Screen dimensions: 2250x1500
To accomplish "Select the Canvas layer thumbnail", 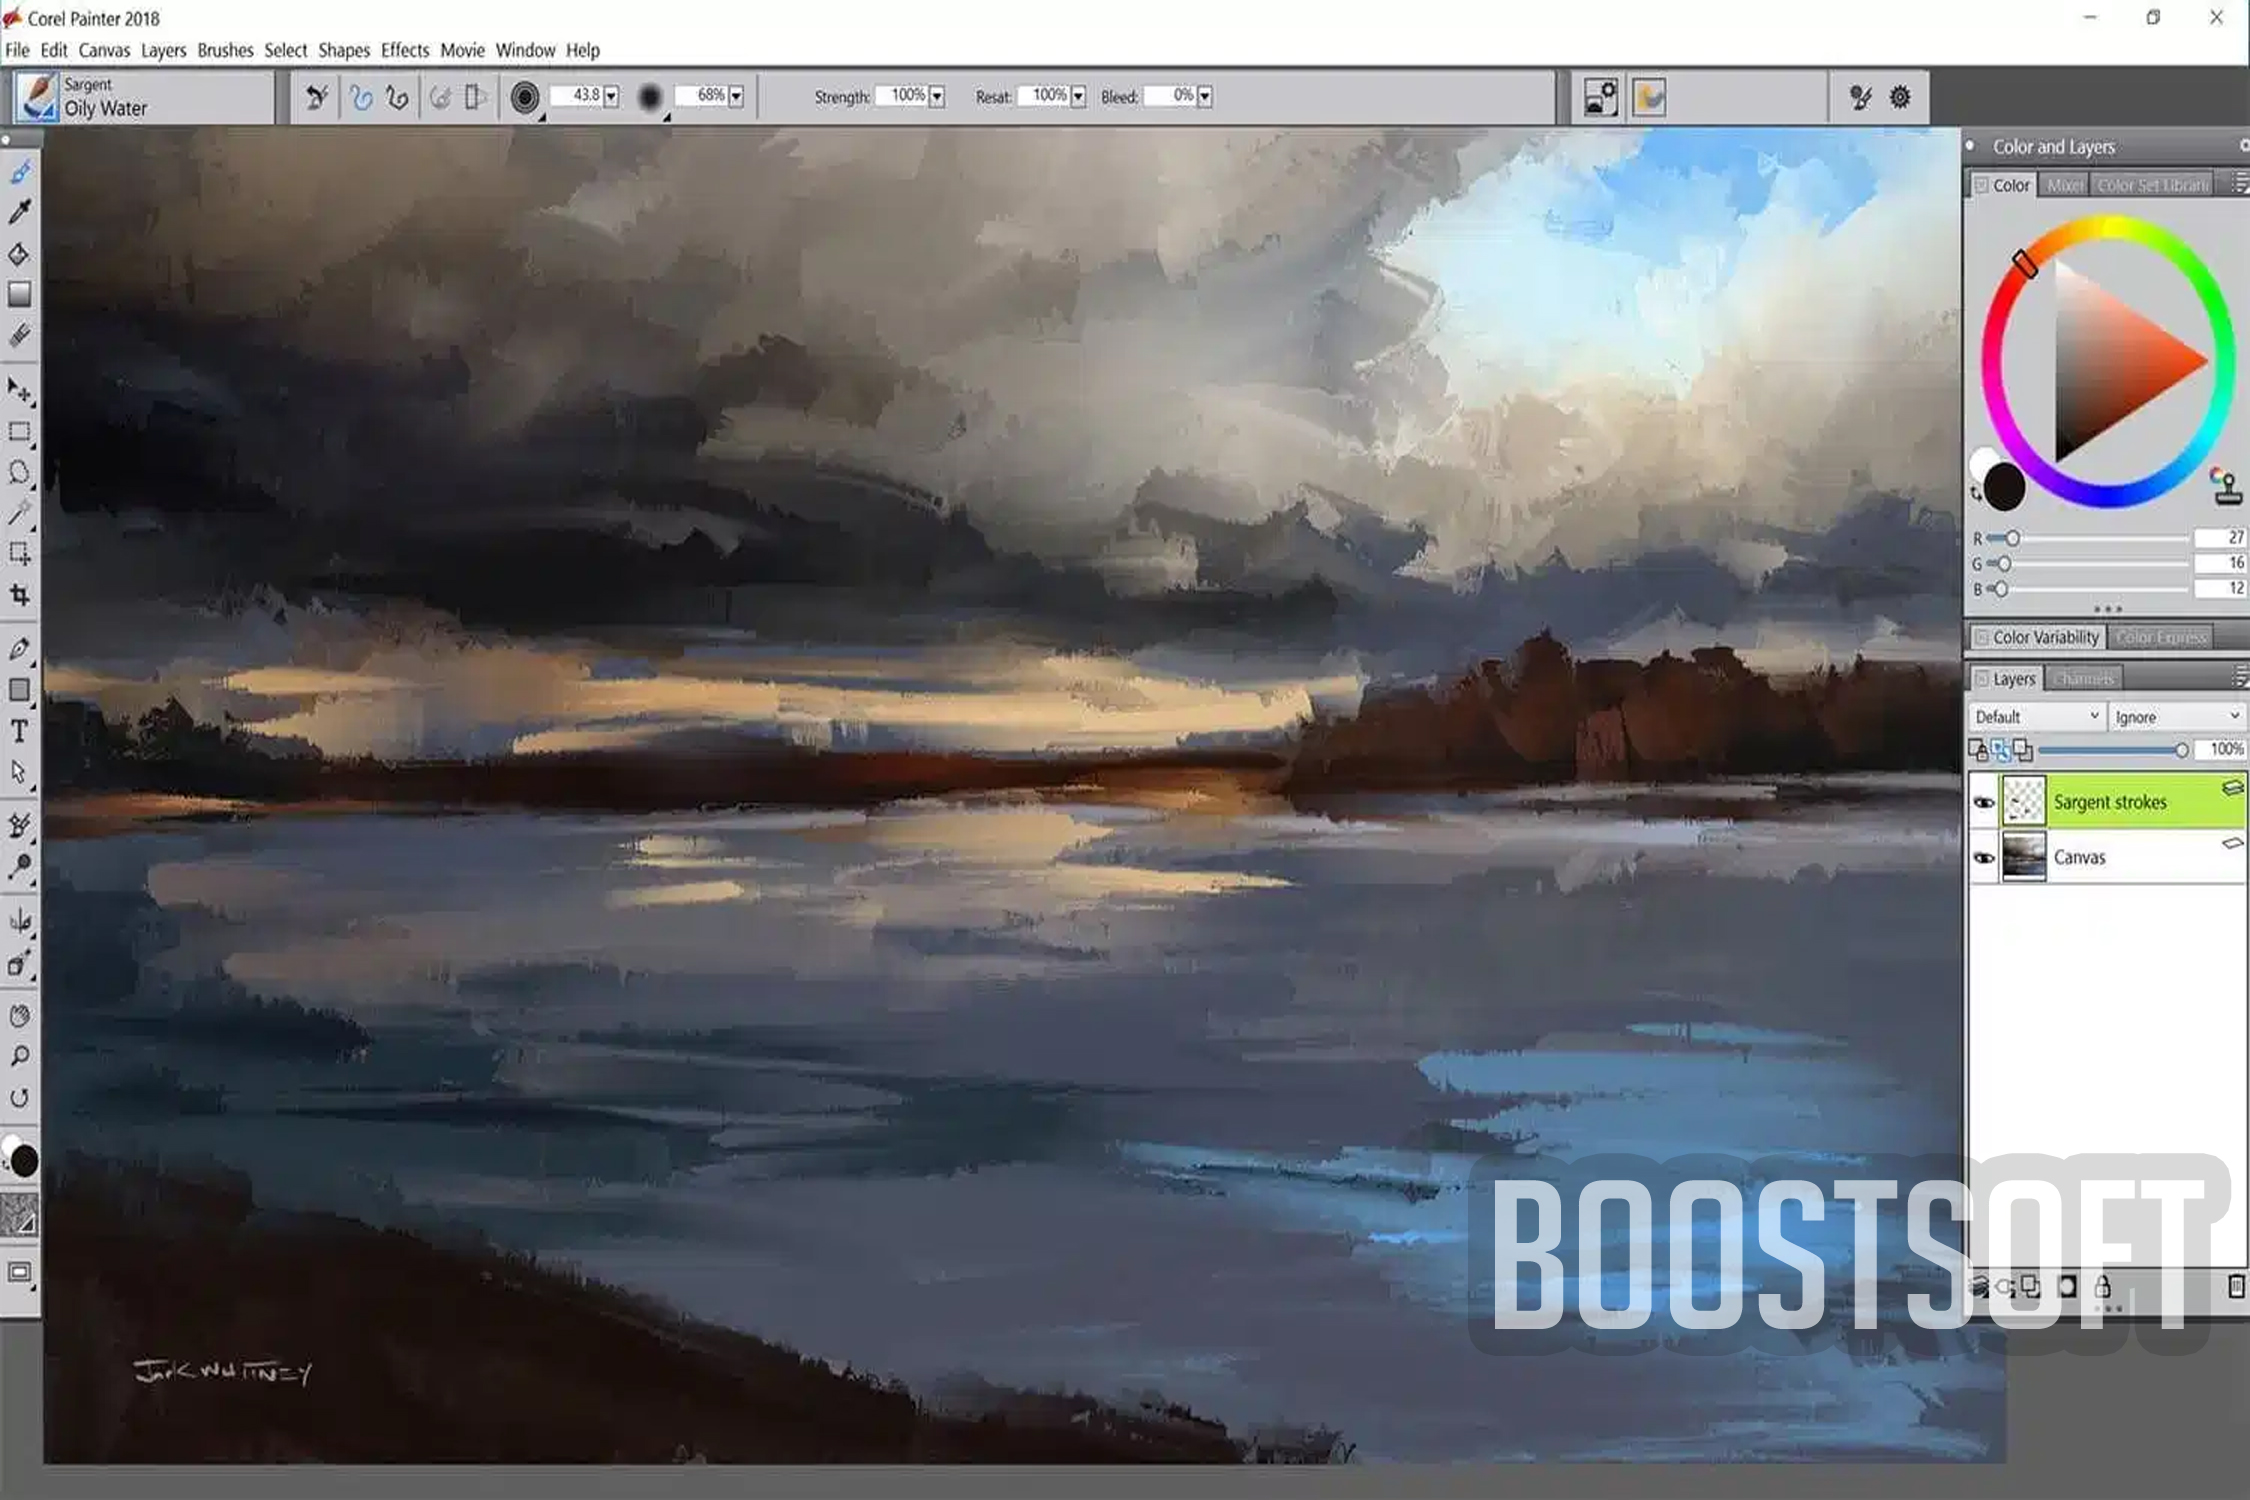I will [x=2024, y=857].
